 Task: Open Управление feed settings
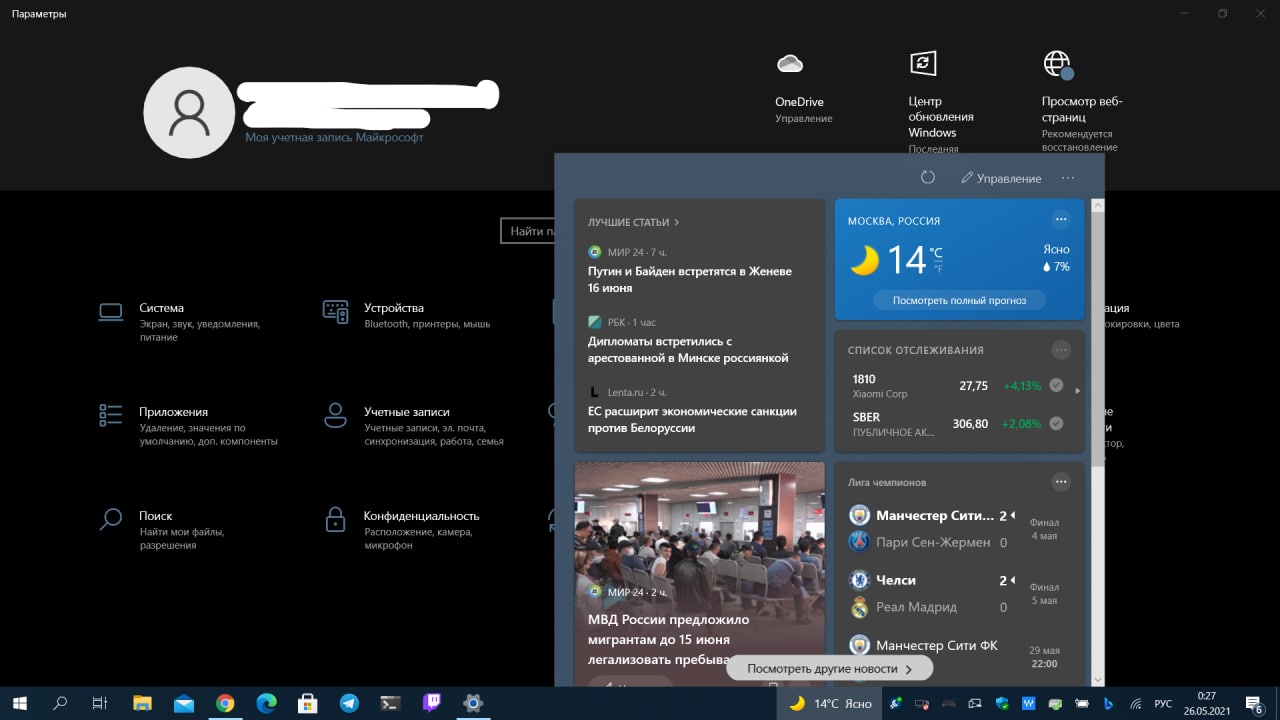click(1001, 178)
